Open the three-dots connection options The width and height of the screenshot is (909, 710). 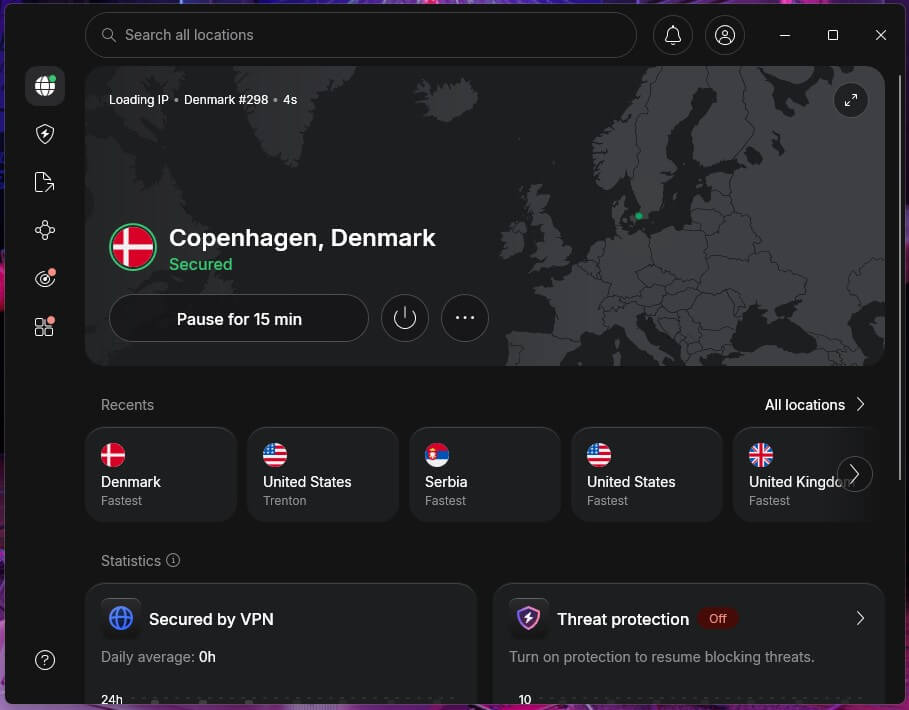click(464, 318)
